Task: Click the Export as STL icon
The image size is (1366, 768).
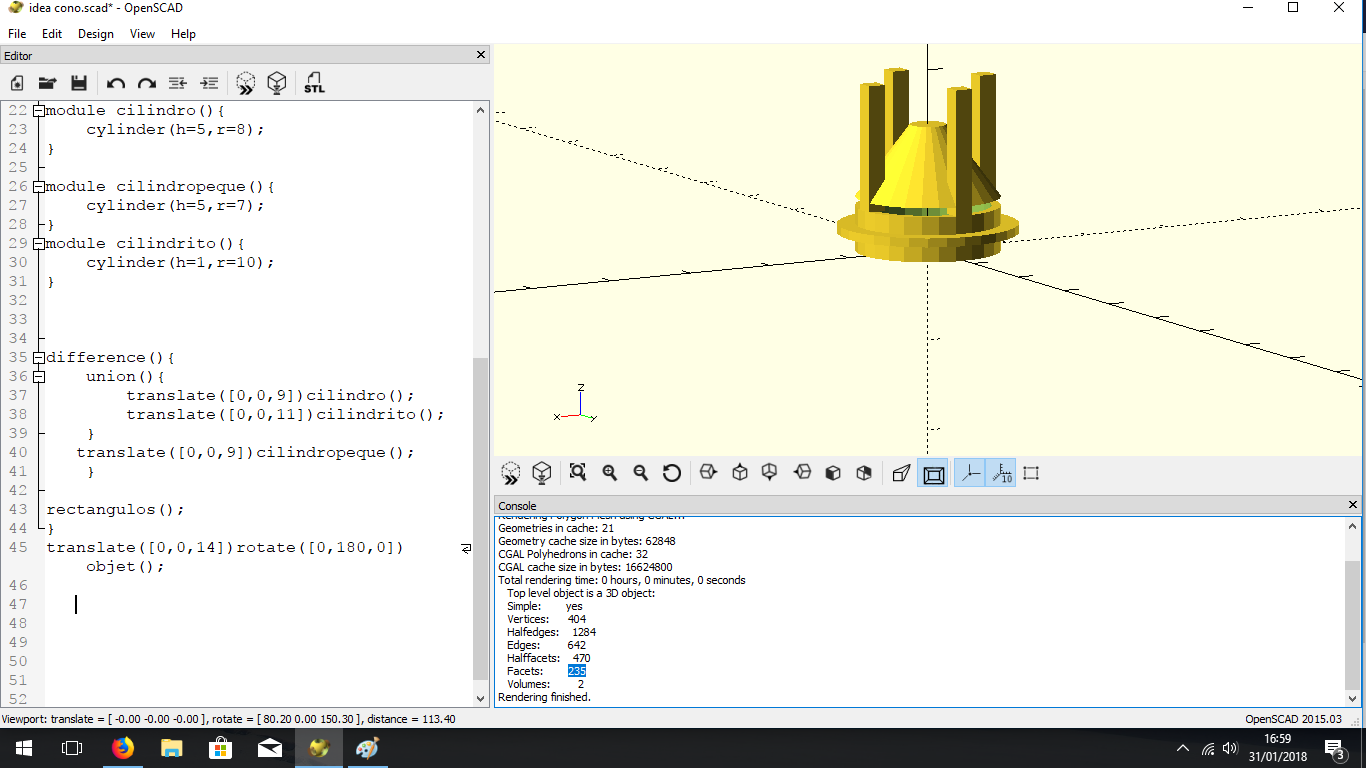Action: 314,83
